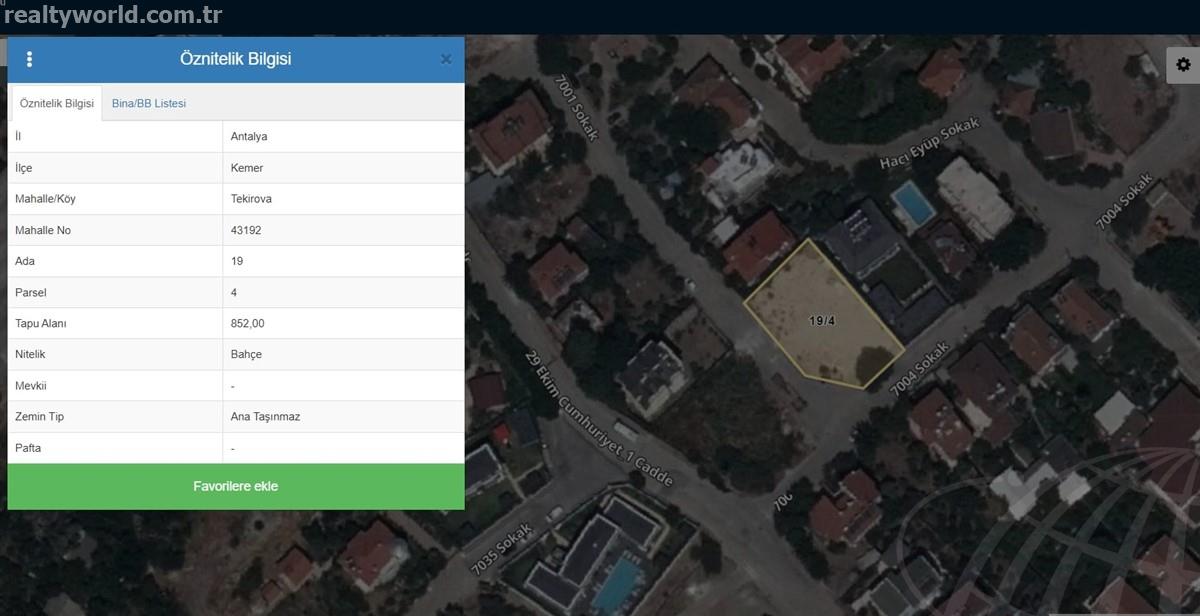1200x616 pixels.
Task: Select the value Kemer in the İlçe row
Action: [x=247, y=168]
